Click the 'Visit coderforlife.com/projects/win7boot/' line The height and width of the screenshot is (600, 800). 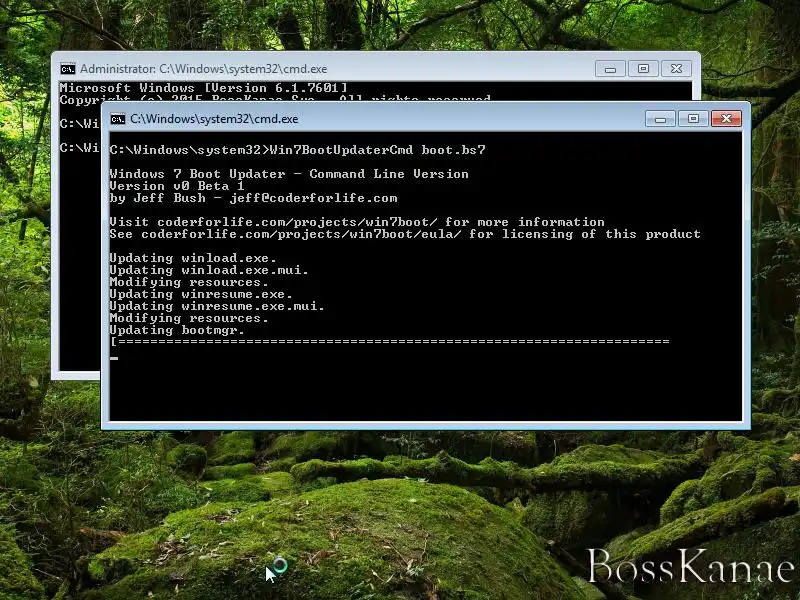tap(357, 222)
